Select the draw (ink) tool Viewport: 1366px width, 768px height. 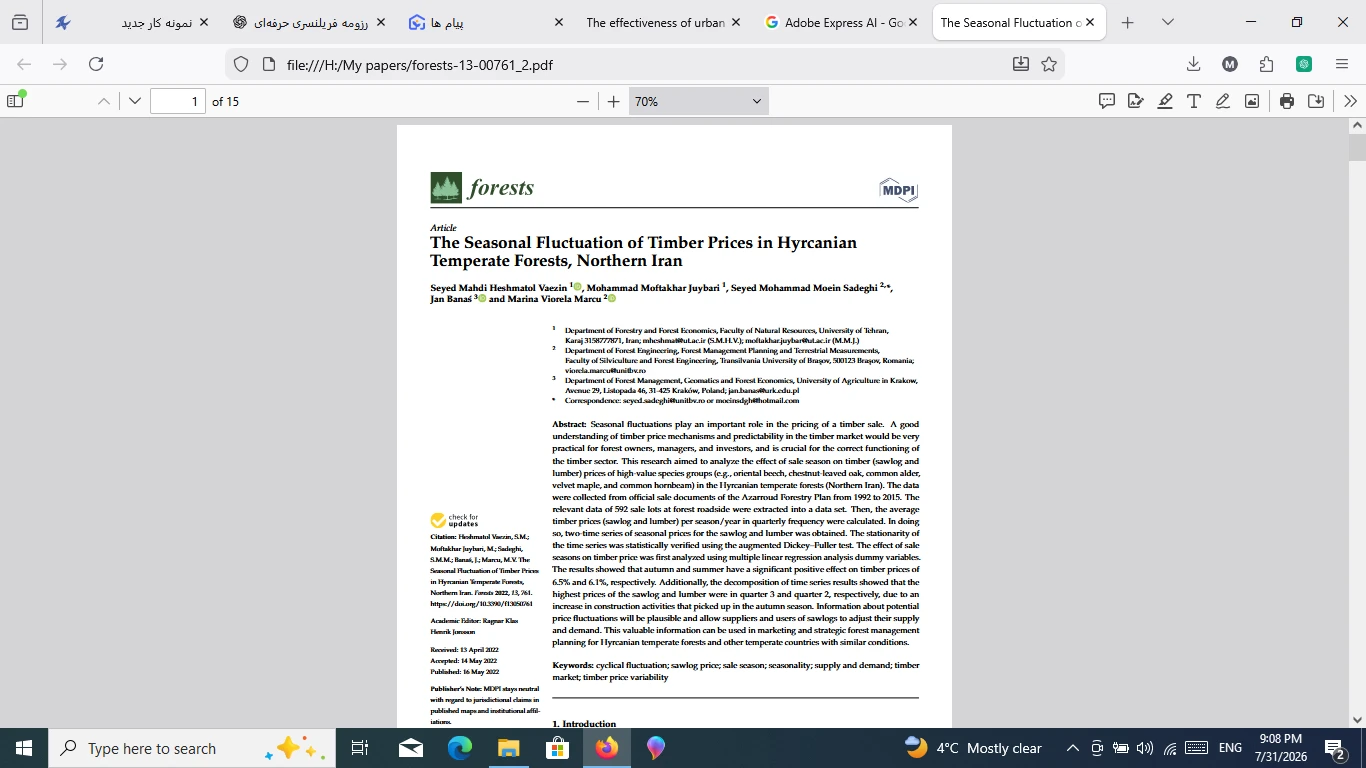pyautogui.click(x=1223, y=101)
